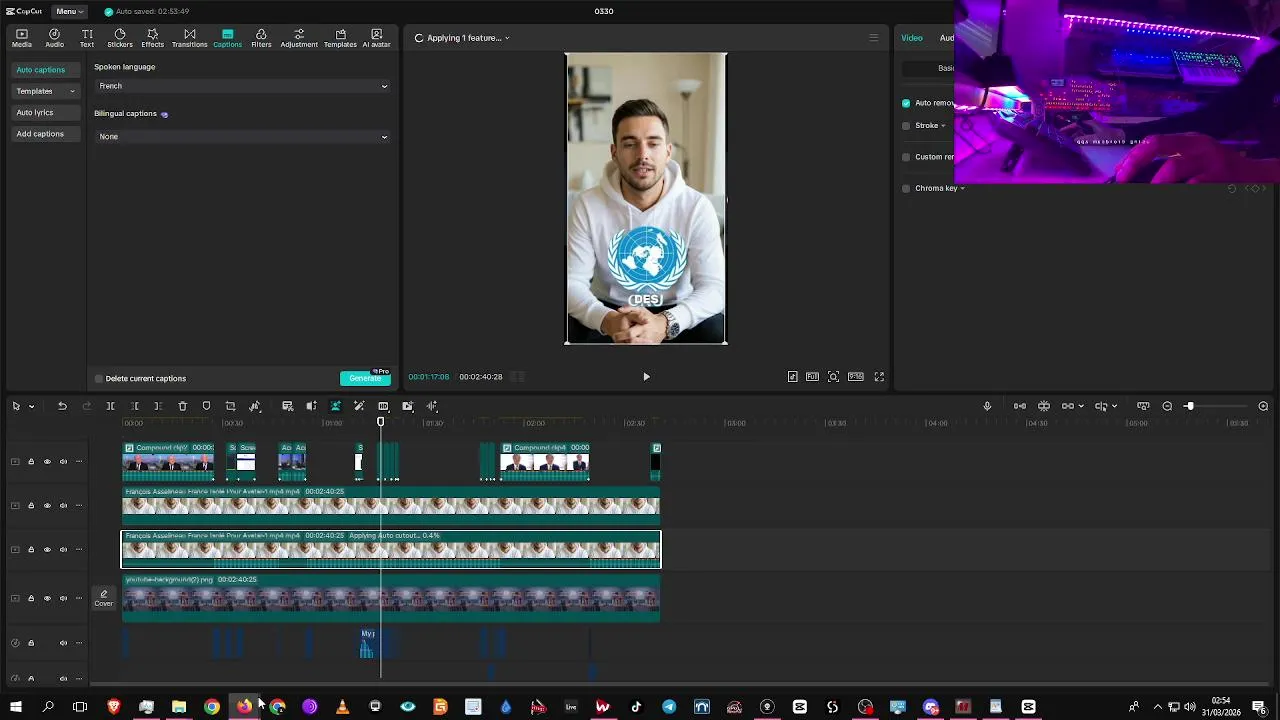This screenshot has height=720, width=1280.
Task: Open VLC media player from taskbar
Action: point(342,707)
